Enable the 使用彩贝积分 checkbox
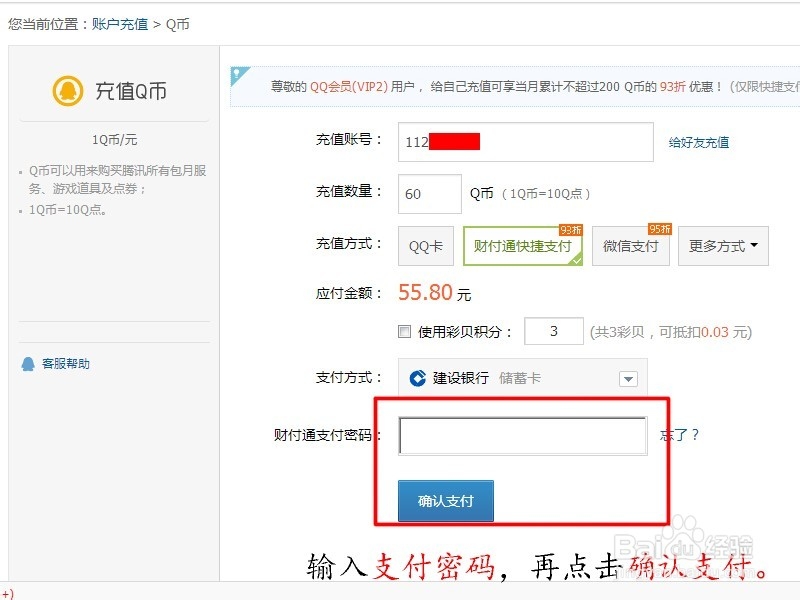The width and height of the screenshot is (800, 600). [404, 331]
